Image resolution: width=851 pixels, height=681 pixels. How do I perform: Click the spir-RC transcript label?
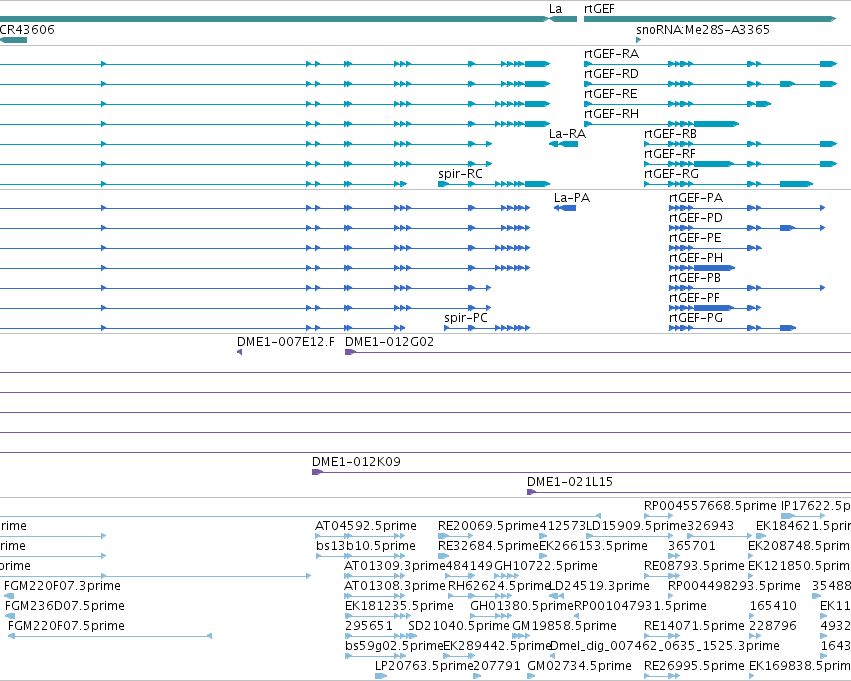[460, 174]
